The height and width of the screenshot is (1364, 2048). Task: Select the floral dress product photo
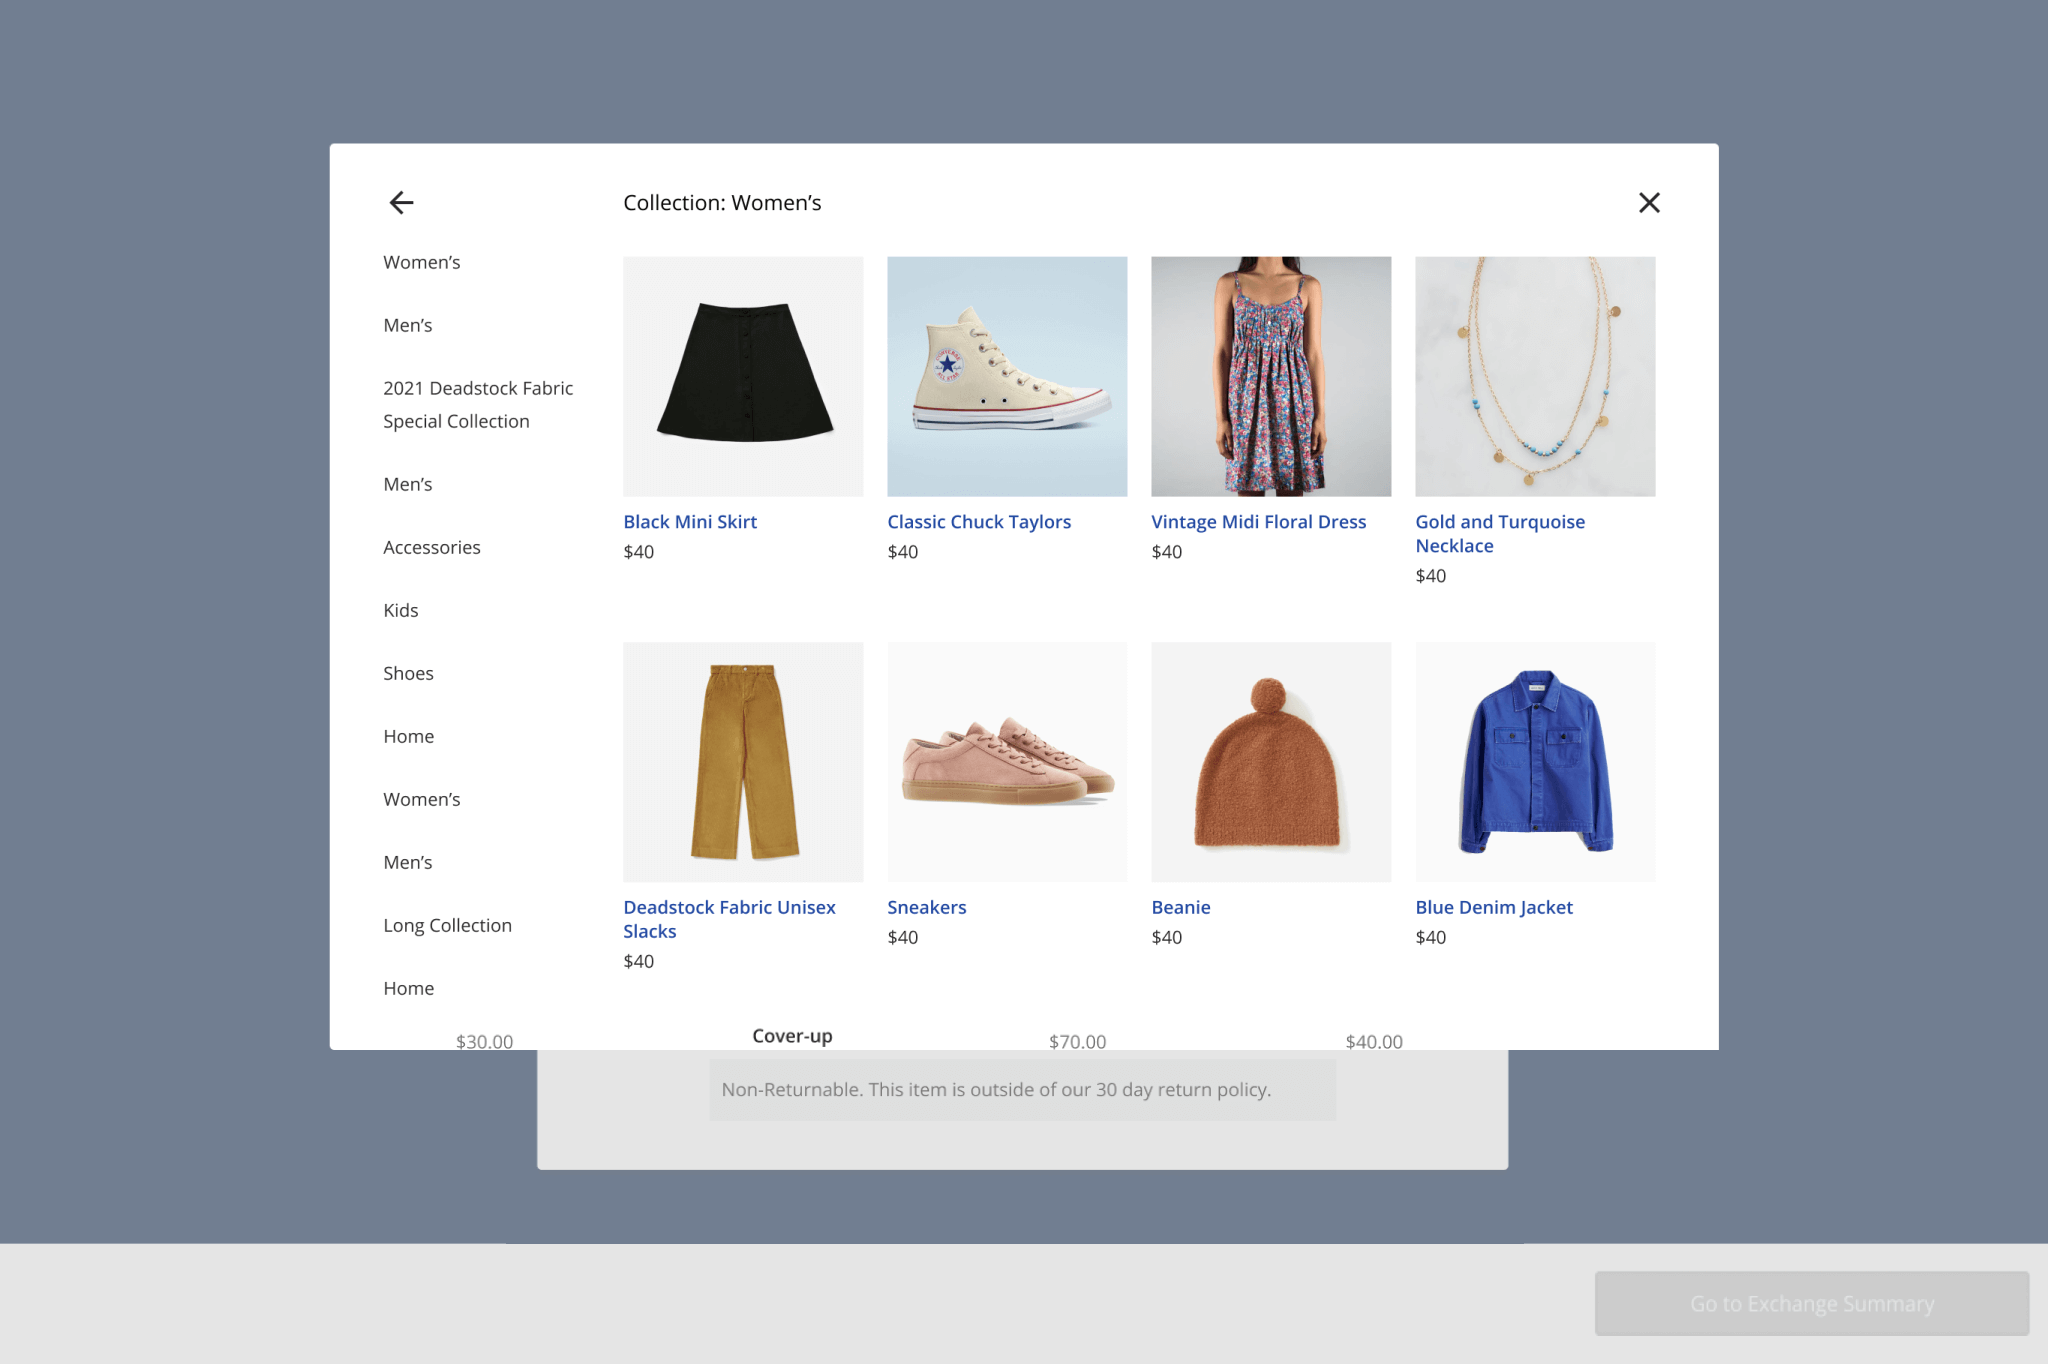1271,376
